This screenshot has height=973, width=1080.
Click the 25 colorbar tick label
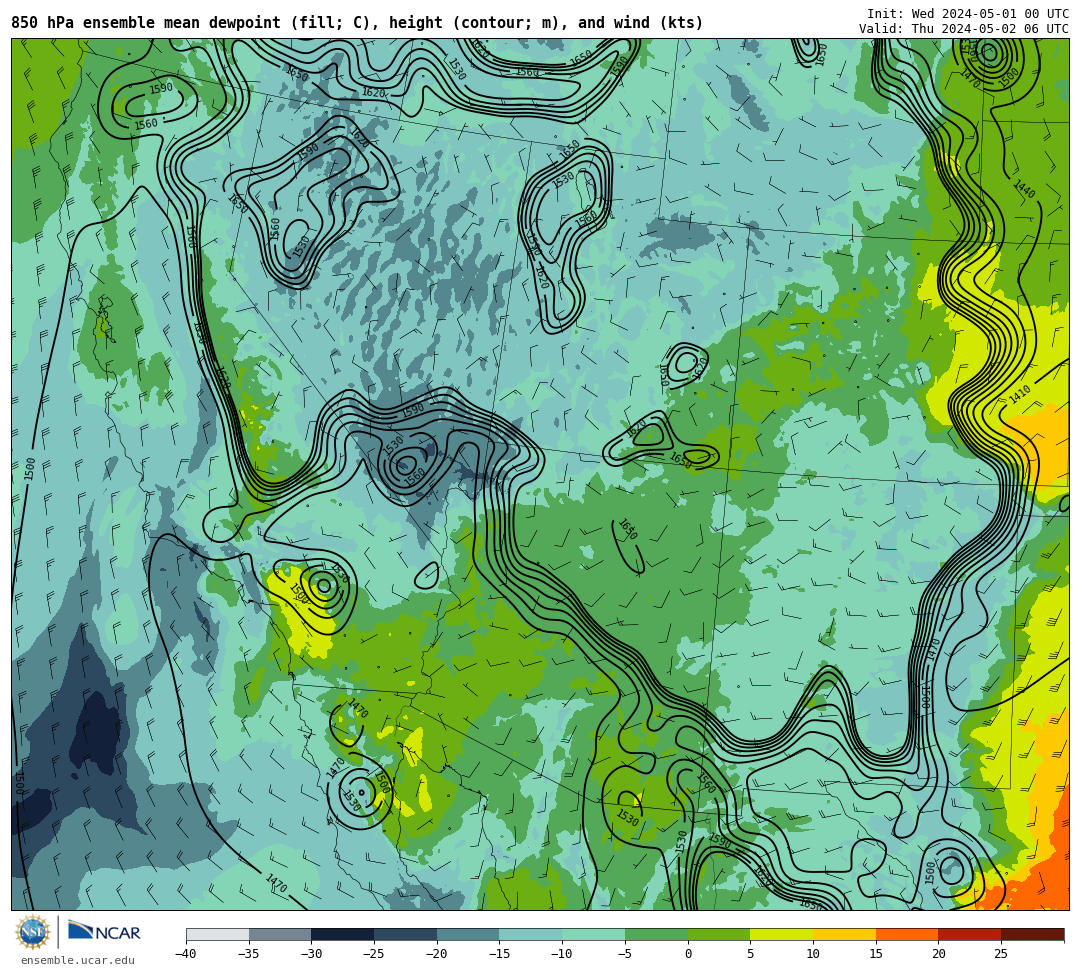point(1001,954)
